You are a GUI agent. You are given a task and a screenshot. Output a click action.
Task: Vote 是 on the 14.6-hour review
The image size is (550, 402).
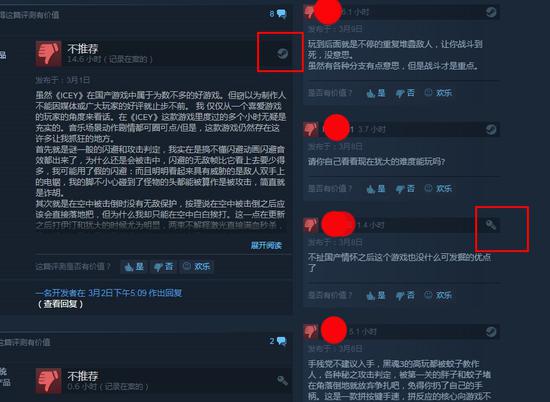click(x=134, y=267)
